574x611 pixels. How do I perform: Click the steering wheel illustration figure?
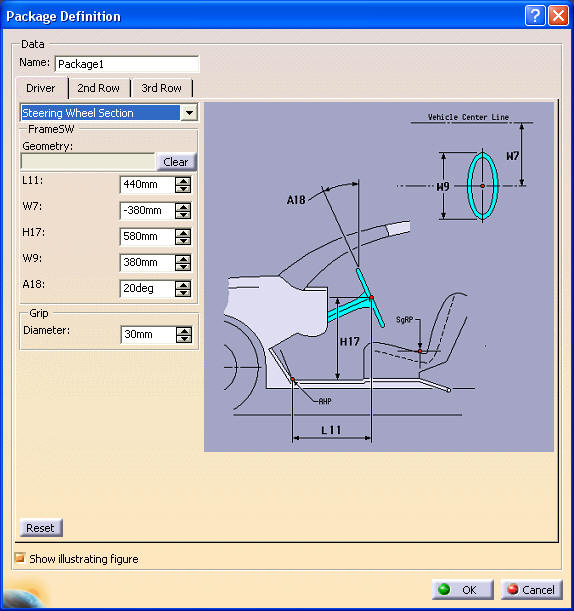pos(379,277)
